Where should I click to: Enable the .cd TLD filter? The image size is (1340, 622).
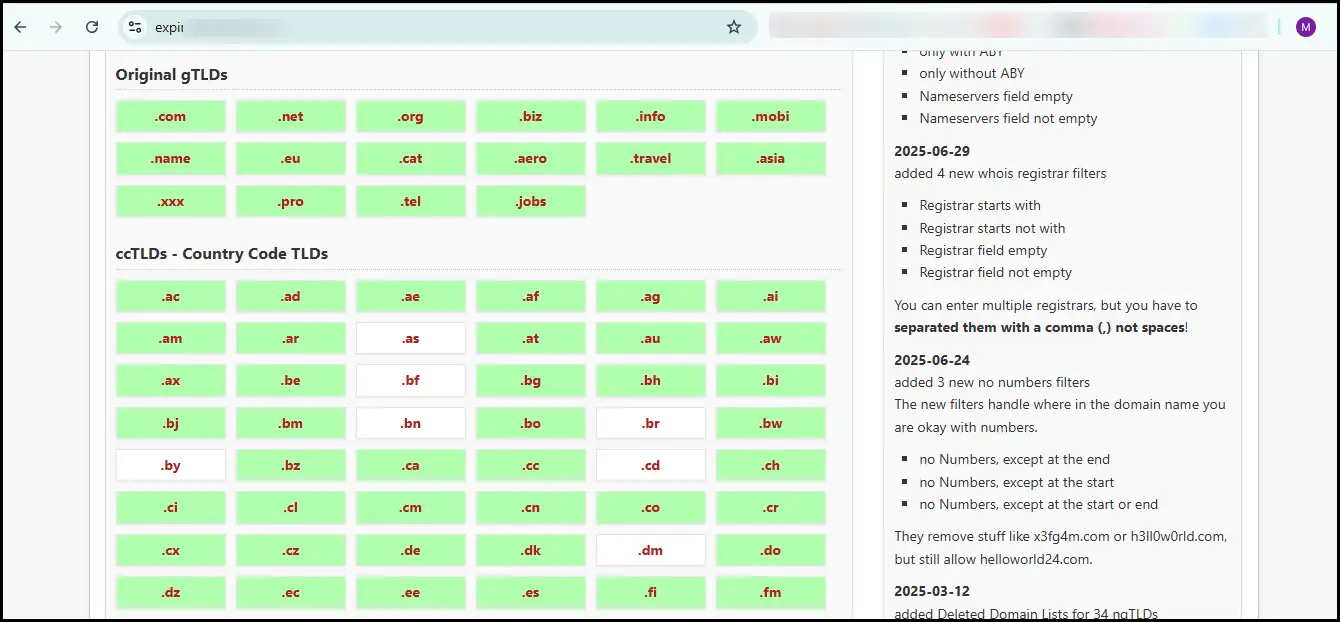coord(650,465)
